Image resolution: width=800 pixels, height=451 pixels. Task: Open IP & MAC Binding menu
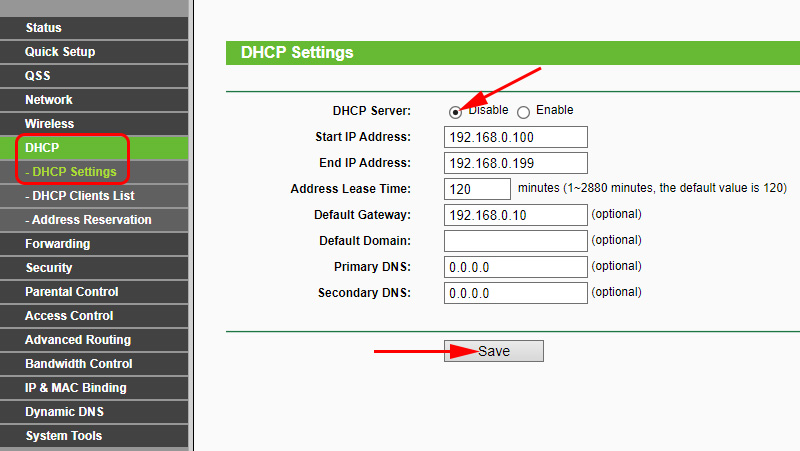[x=76, y=388]
